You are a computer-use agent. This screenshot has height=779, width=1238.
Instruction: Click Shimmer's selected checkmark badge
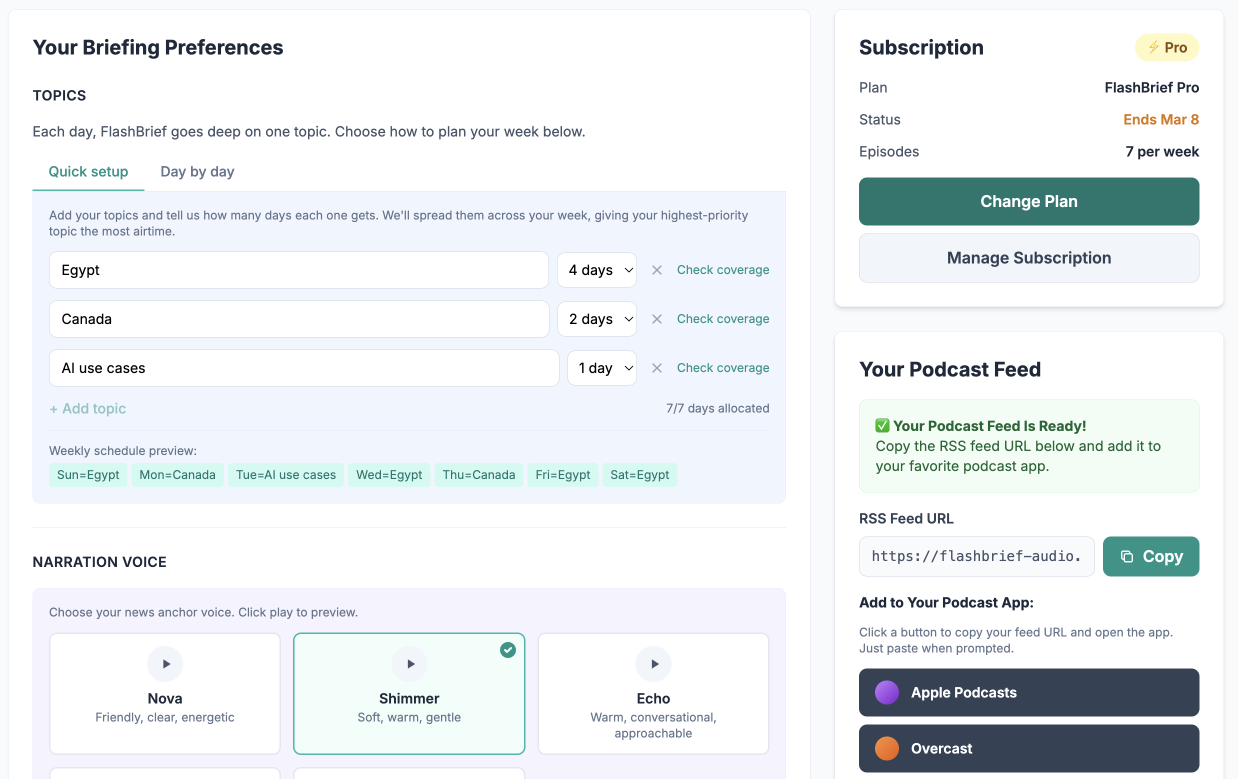point(508,650)
